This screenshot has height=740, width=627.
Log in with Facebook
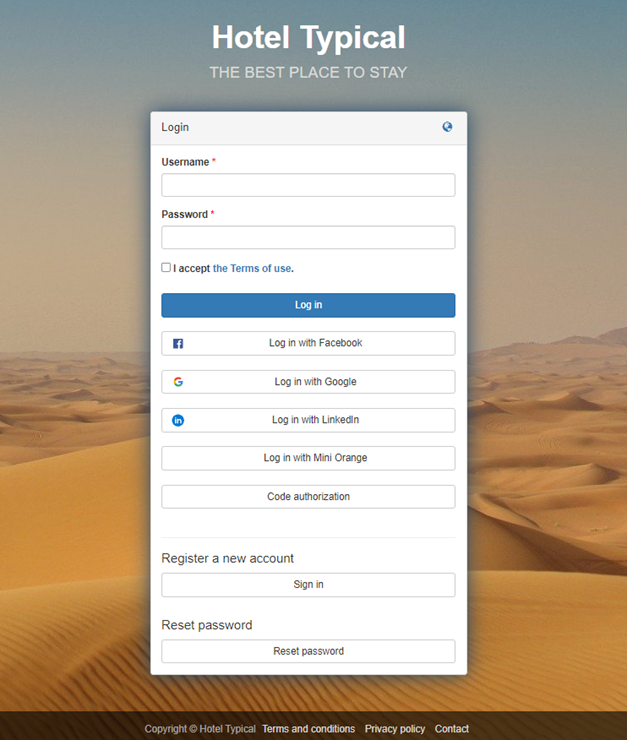point(308,343)
